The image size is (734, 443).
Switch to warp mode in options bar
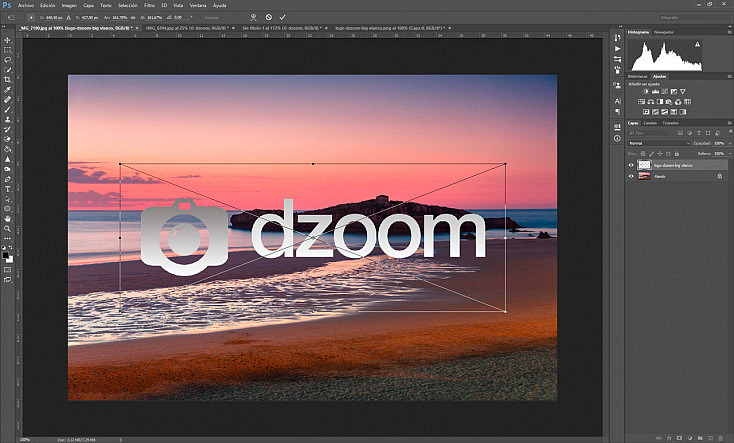[x=253, y=17]
